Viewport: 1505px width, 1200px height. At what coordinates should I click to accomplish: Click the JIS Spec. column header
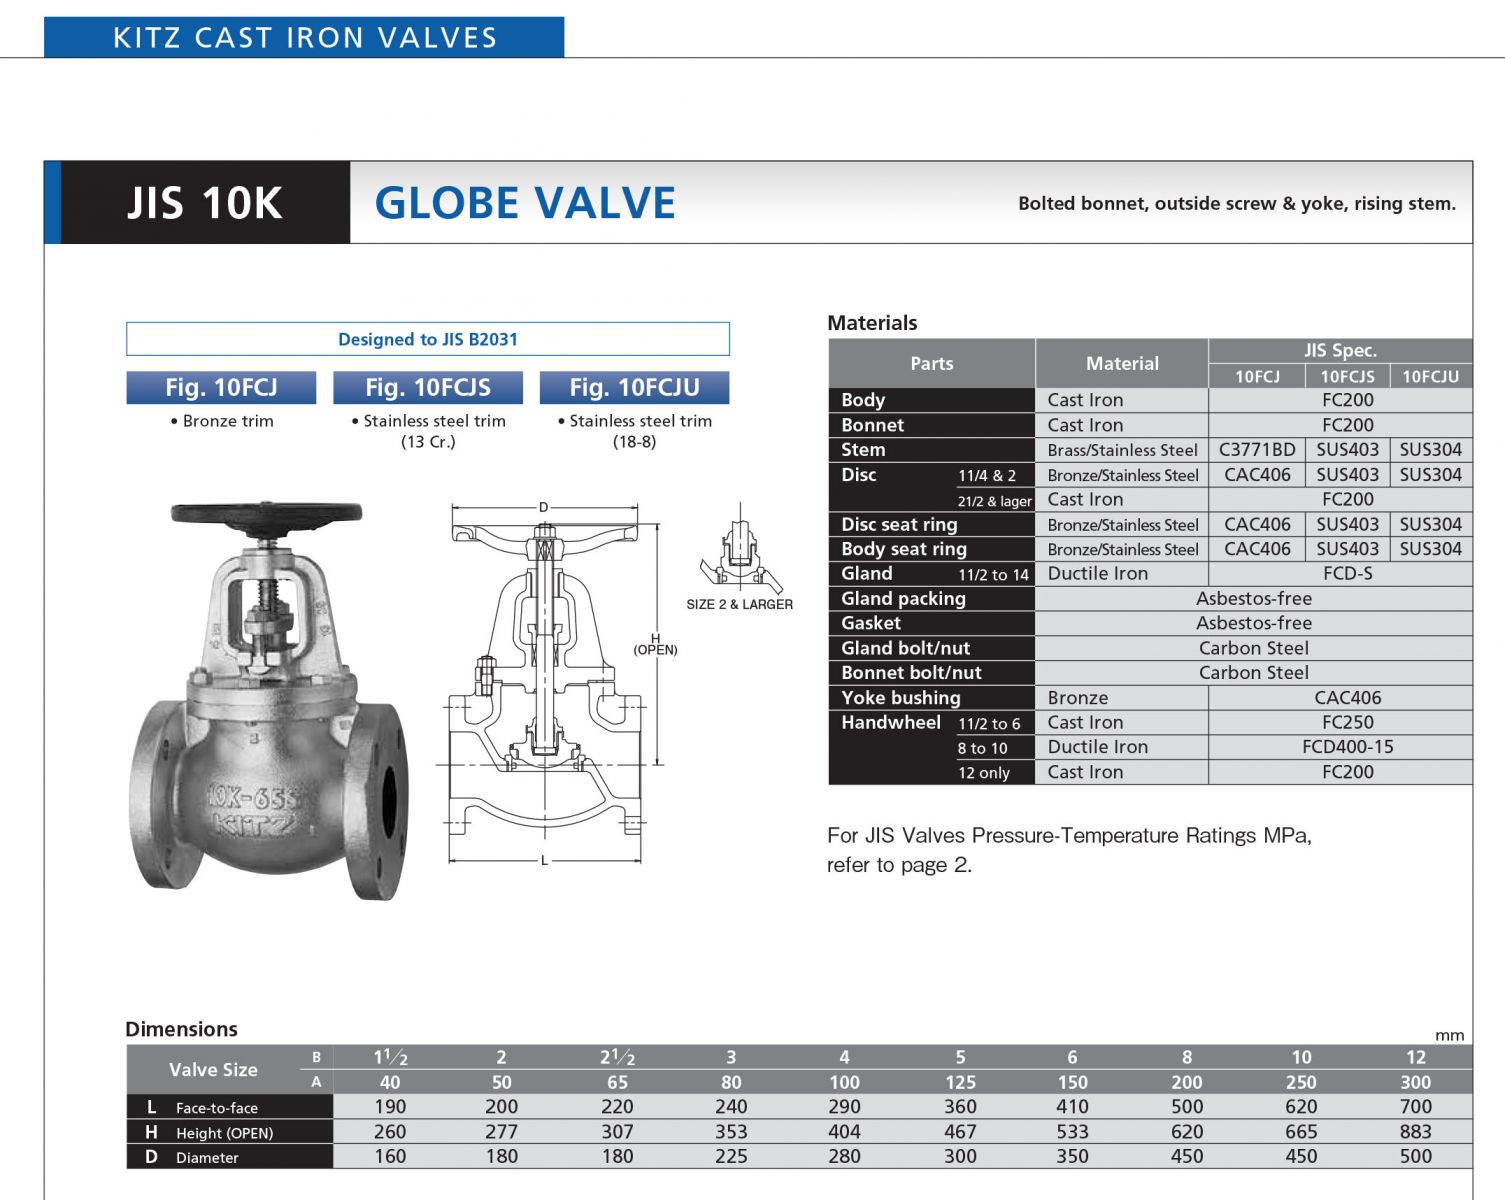coord(1340,350)
